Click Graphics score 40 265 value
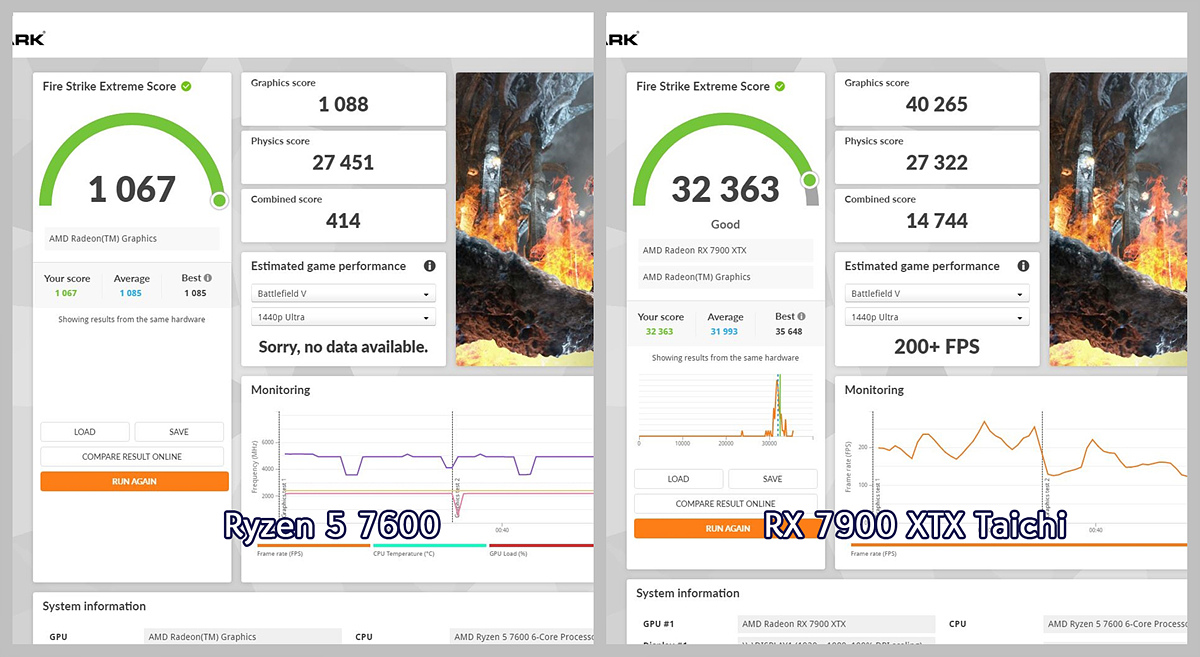 pos(937,104)
